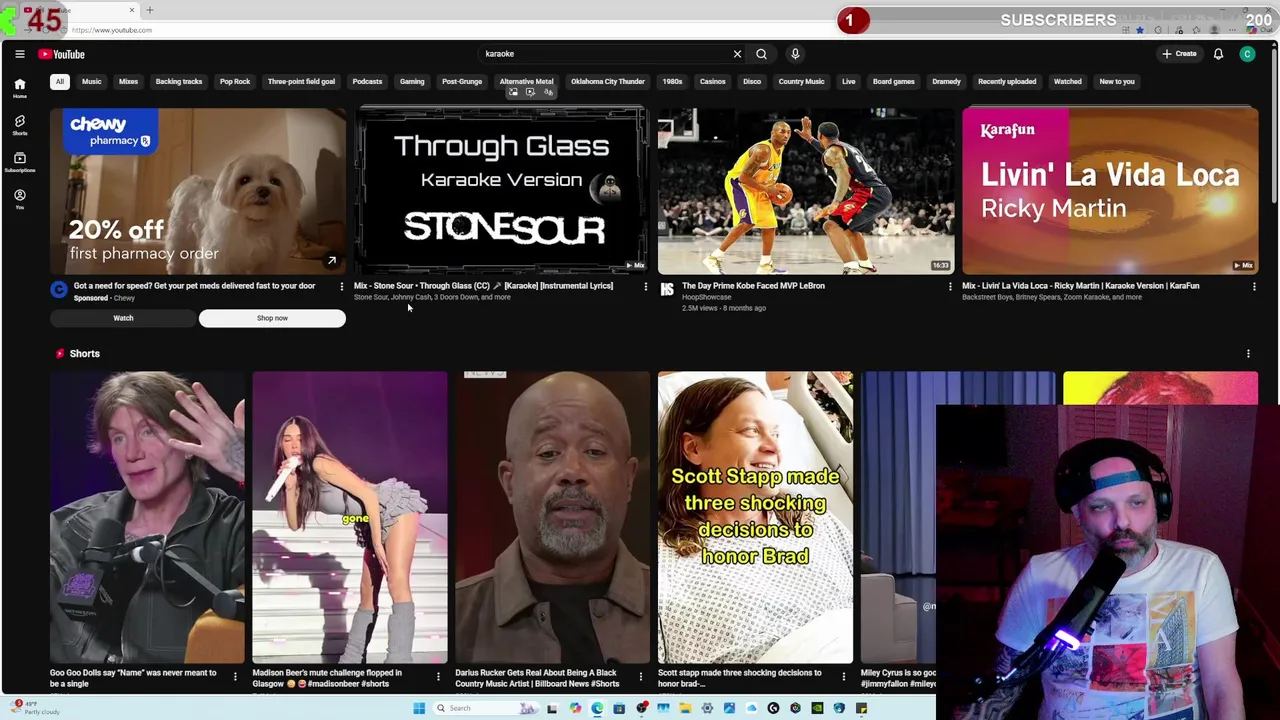The height and width of the screenshot is (720, 1280).
Task: Open the YouTube hamburger guide menu
Action: pyautogui.click(x=19, y=54)
